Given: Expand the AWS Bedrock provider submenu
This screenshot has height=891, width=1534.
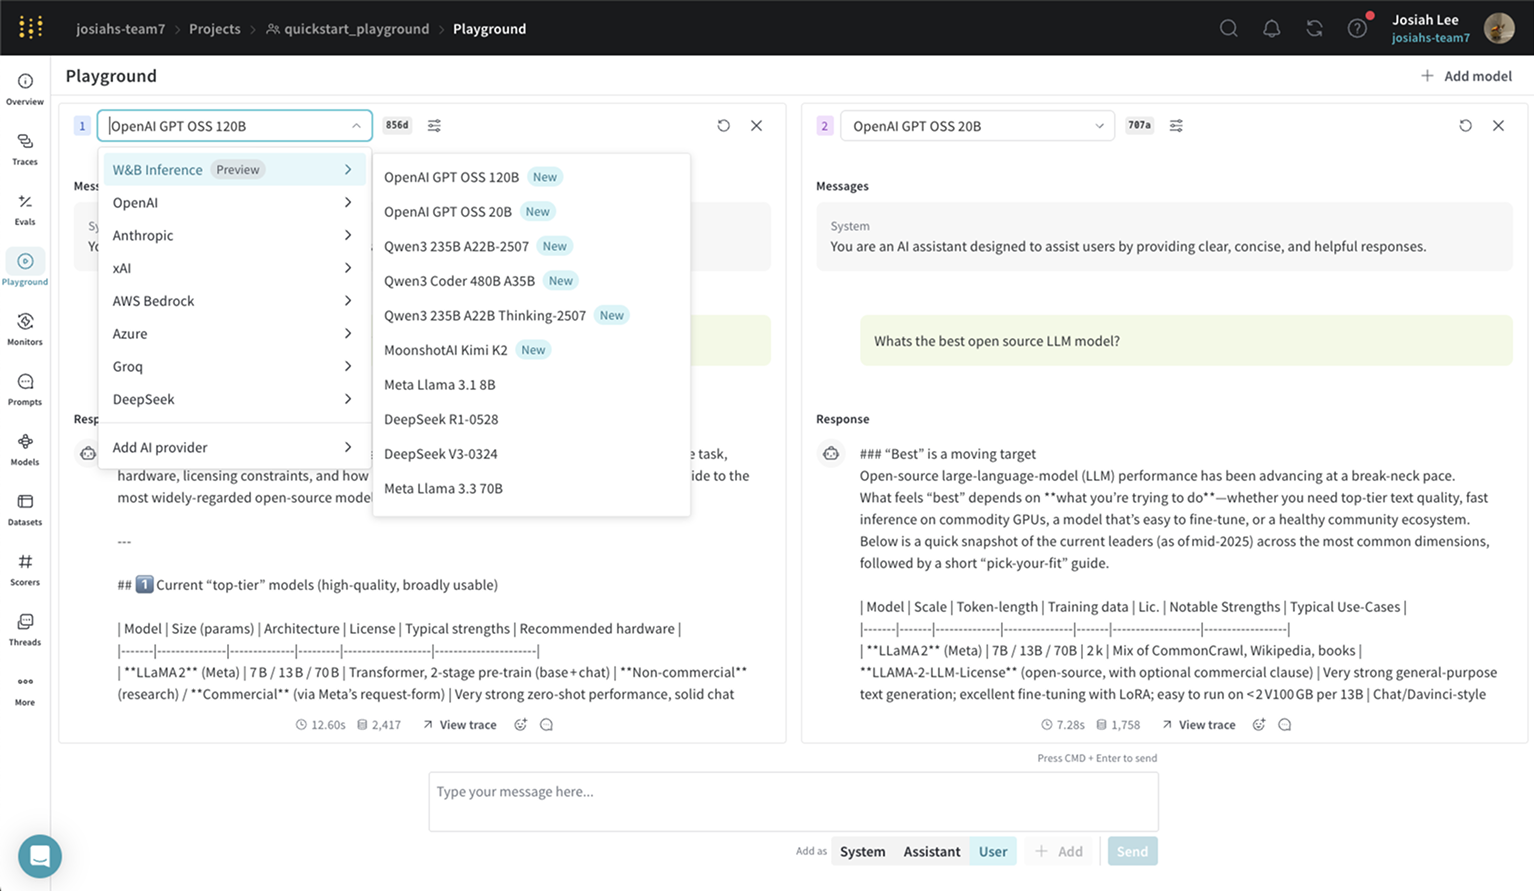Looking at the screenshot, I should [233, 301].
